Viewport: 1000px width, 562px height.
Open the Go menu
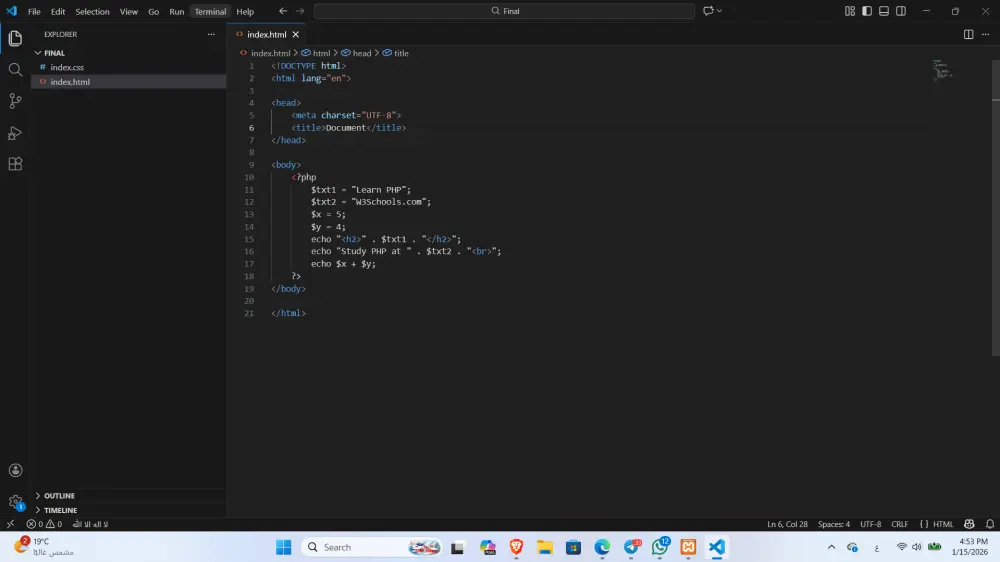pyautogui.click(x=154, y=11)
